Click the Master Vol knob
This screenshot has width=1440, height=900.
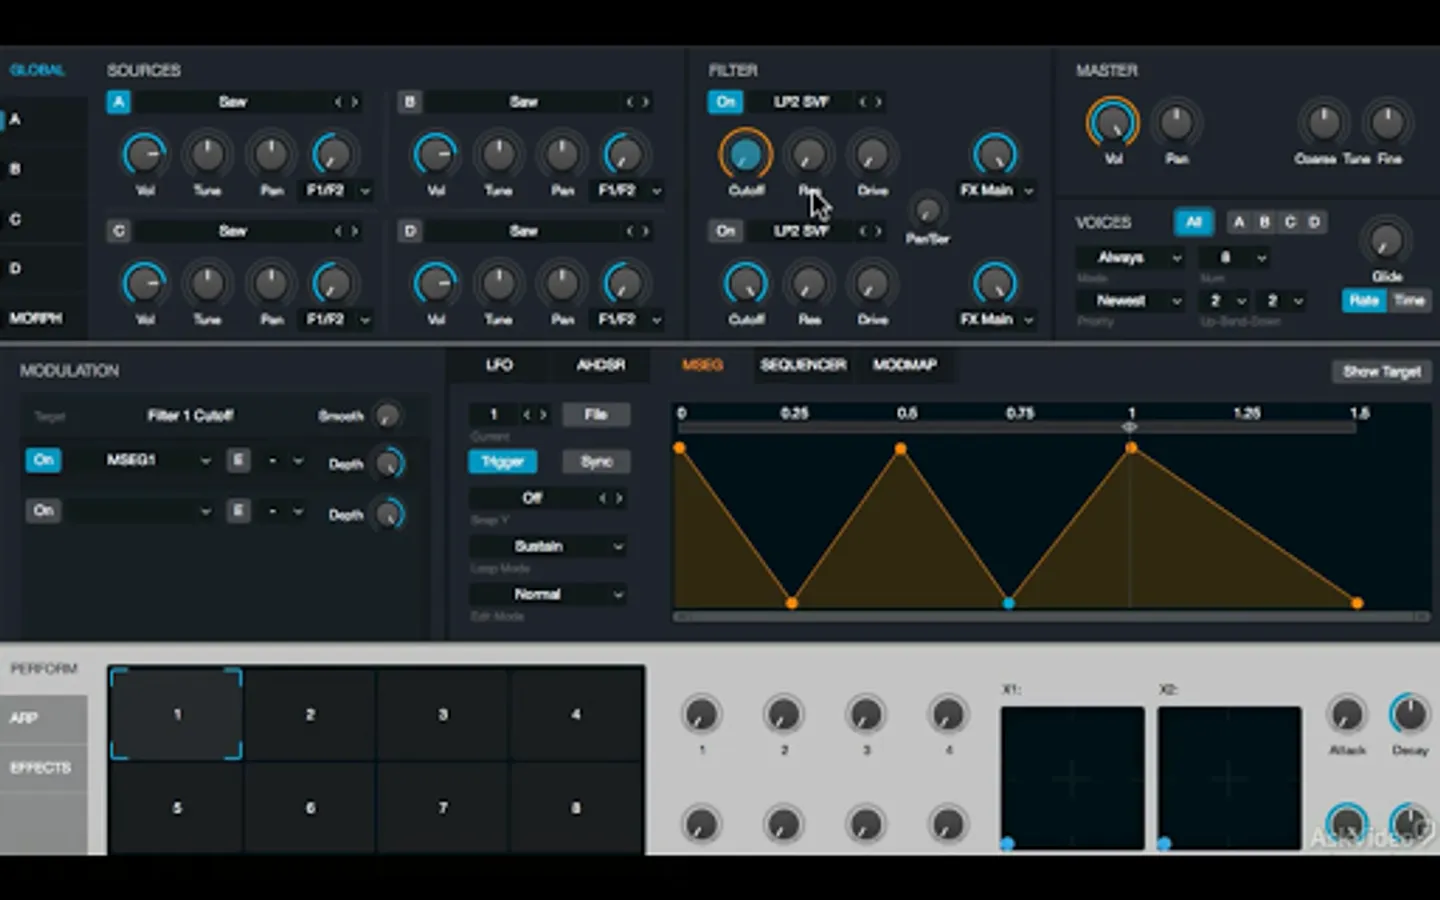coord(1112,123)
